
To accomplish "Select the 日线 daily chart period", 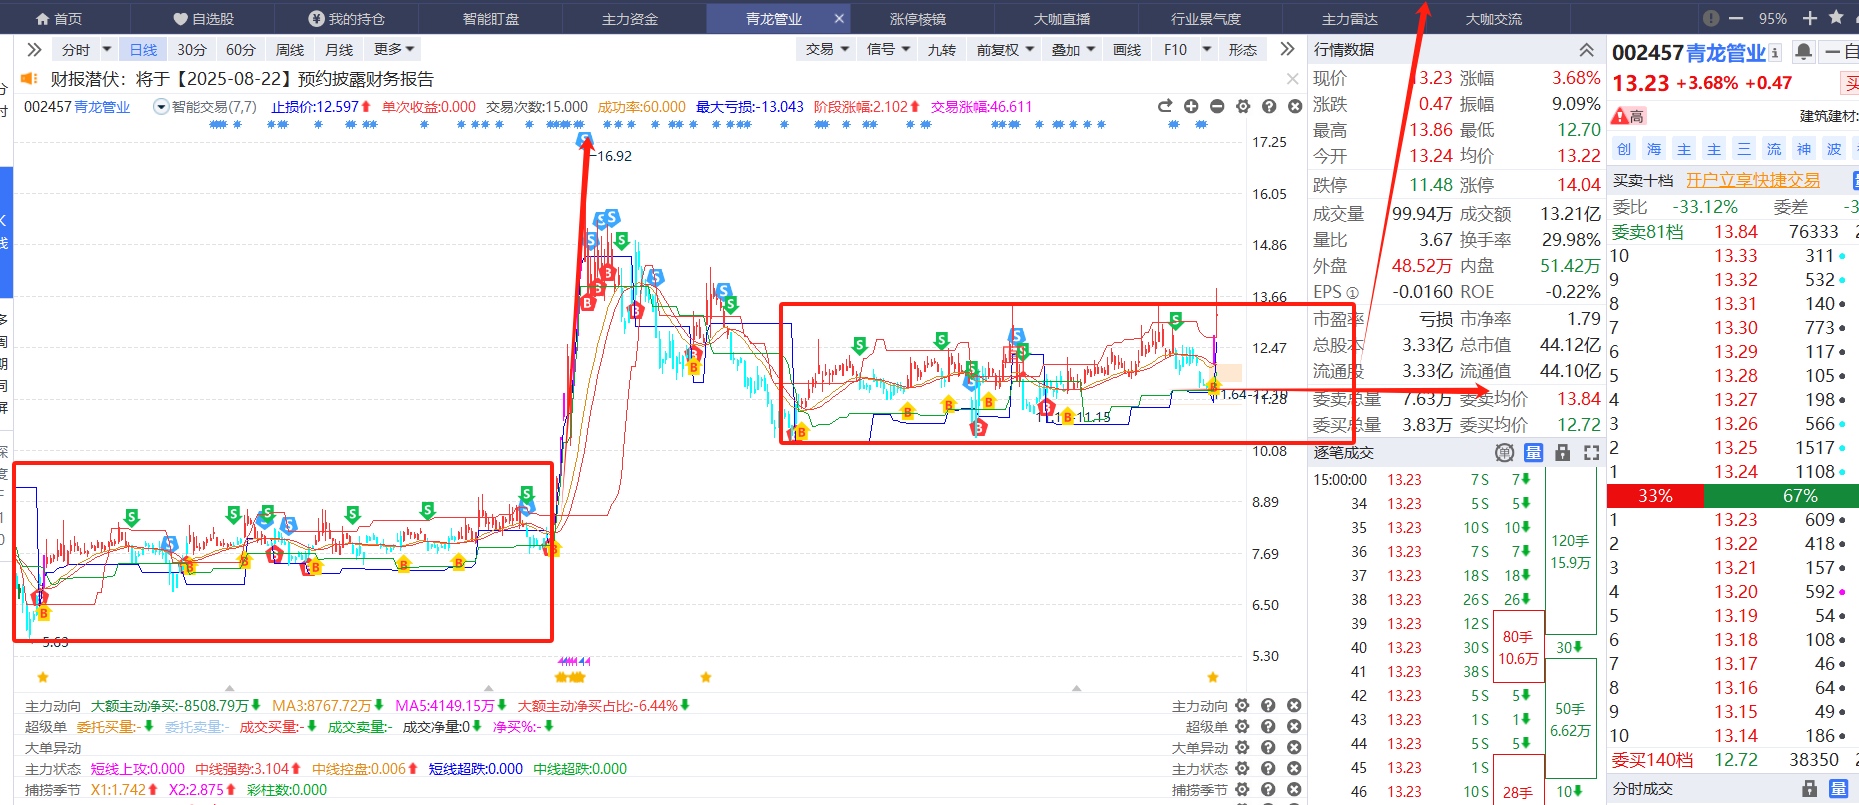I will pyautogui.click(x=143, y=49).
